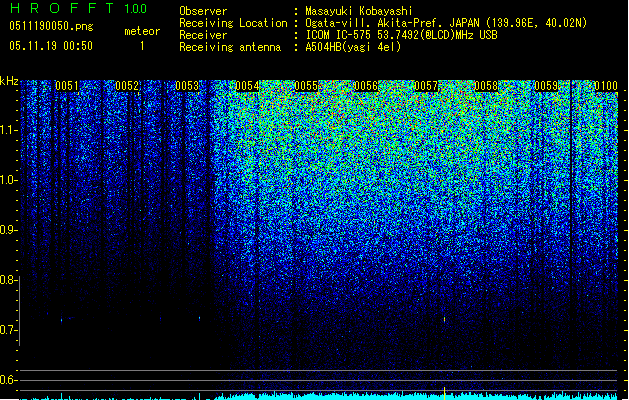Screen dimensions: 629x400
Task: Click the 0.8 kHz axis label
Action: point(8,280)
